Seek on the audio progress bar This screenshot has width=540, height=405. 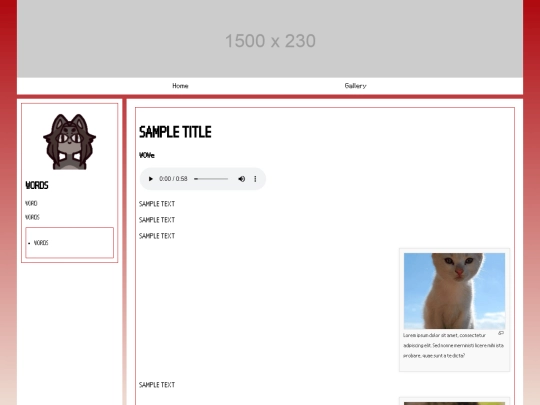pyautogui.click(x=211, y=179)
